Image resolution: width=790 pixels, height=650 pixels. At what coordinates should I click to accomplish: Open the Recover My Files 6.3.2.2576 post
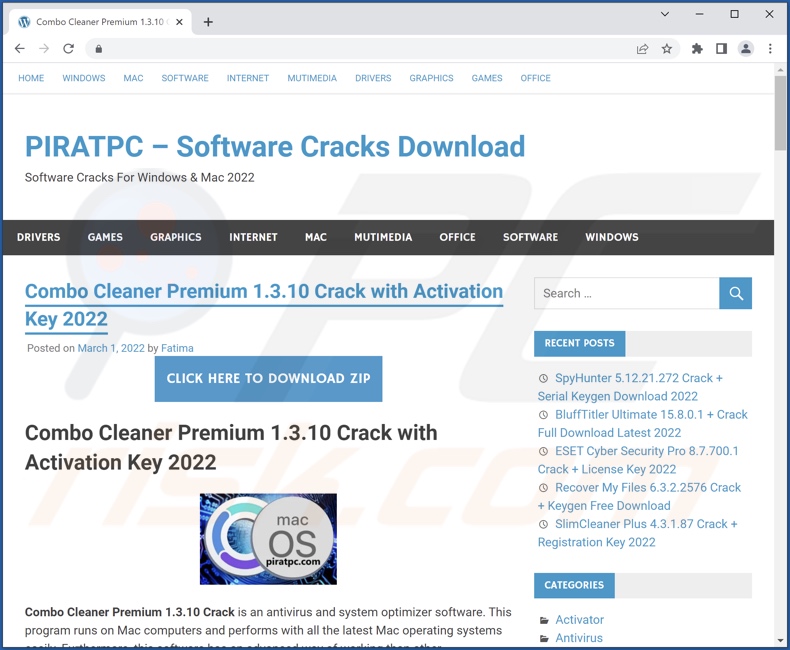pos(639,496)
